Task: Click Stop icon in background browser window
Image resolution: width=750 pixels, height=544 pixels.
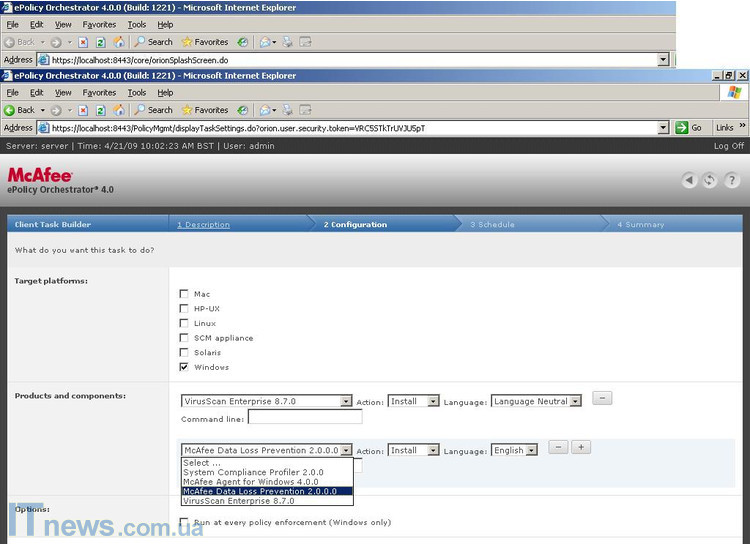Action: [x=83, y=42]
